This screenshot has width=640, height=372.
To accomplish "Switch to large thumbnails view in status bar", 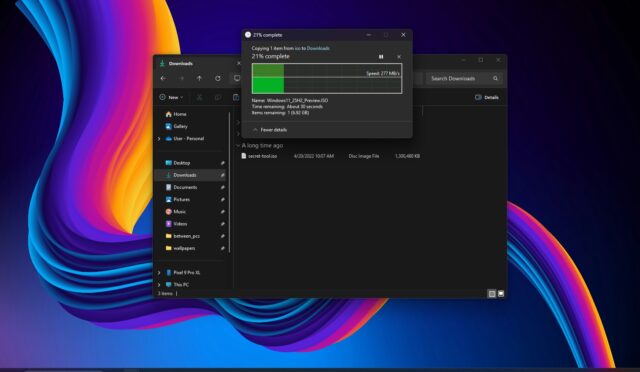I will tap(501, 294).
